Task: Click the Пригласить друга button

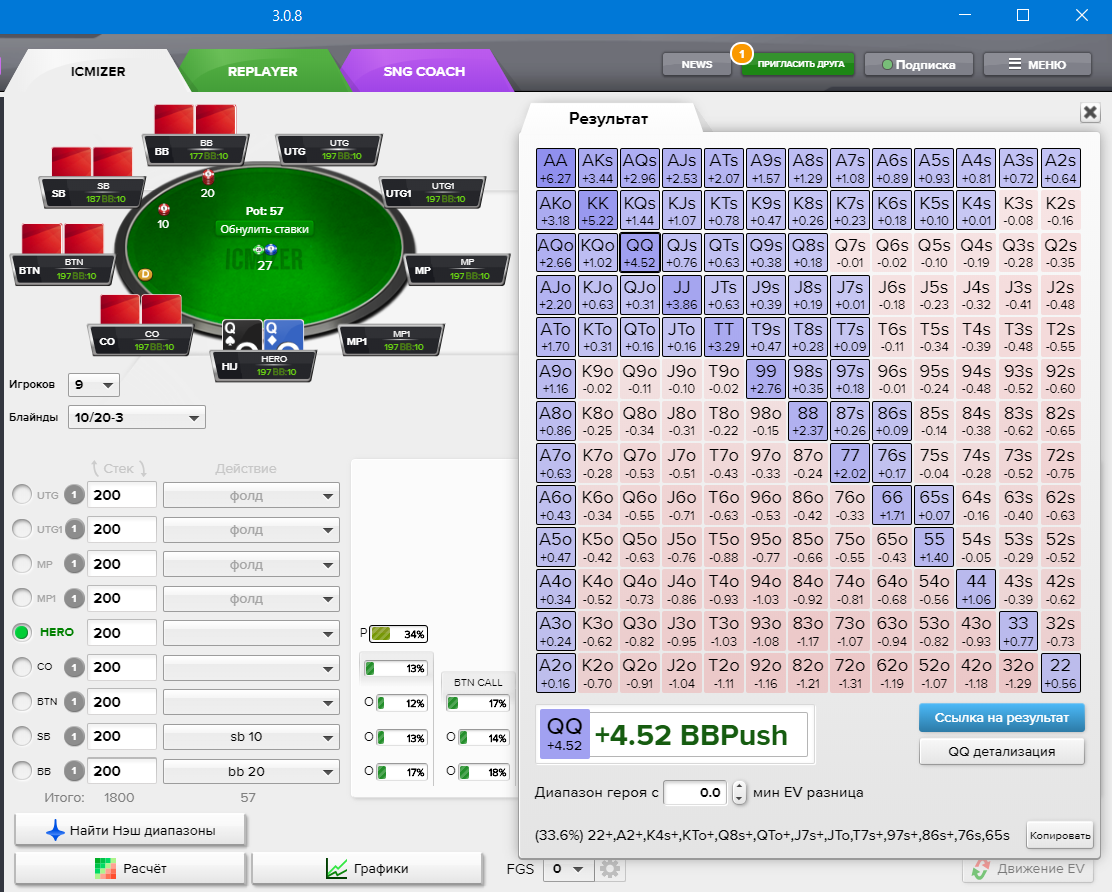Action: coord(800,65)
